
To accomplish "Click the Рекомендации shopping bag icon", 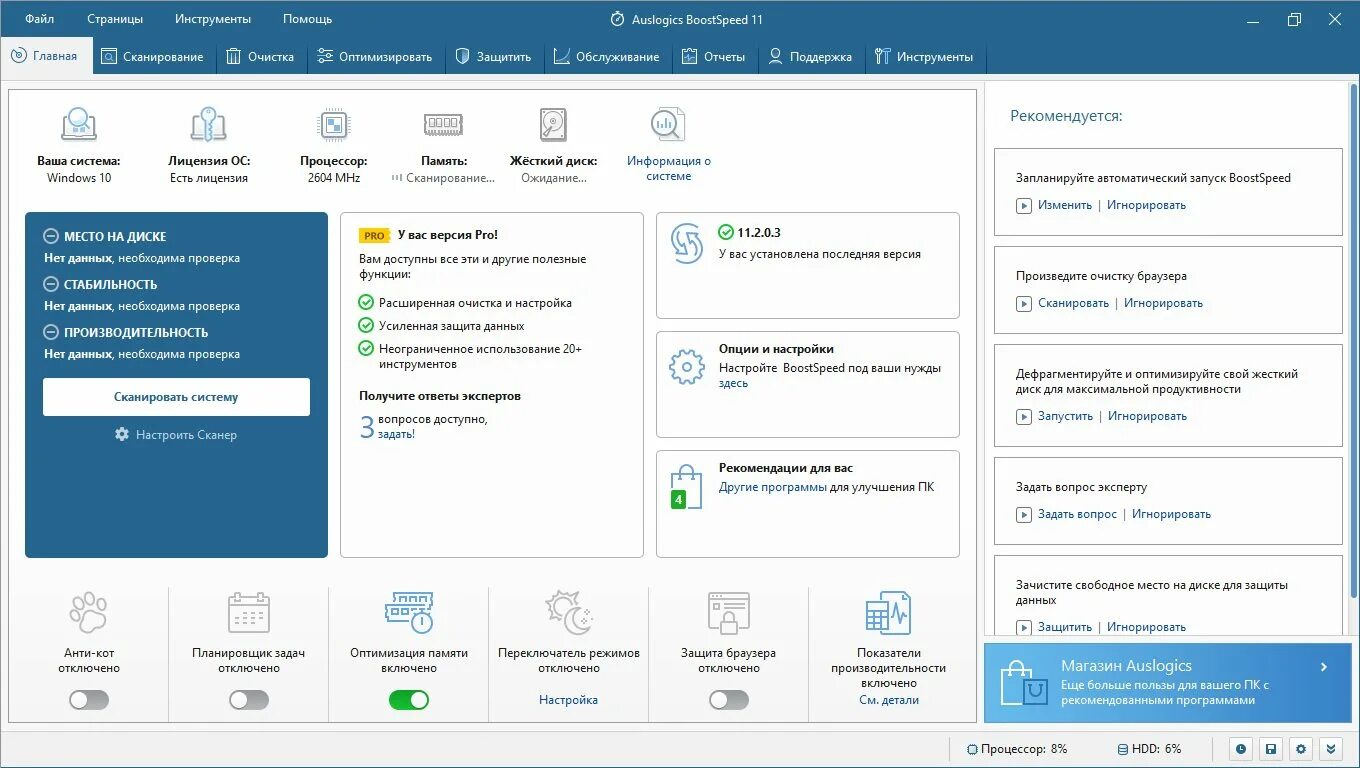I will (686, 486).
